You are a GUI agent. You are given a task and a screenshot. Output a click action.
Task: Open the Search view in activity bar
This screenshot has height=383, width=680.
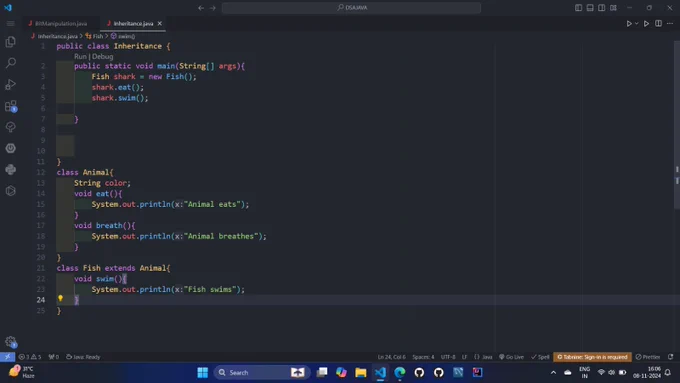pos(10,63)
